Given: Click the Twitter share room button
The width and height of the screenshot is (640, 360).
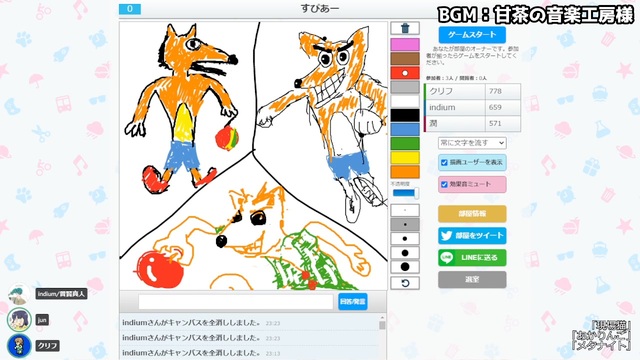Looking at the screenshot, I should pyautogui.click(x=472, y=236).
